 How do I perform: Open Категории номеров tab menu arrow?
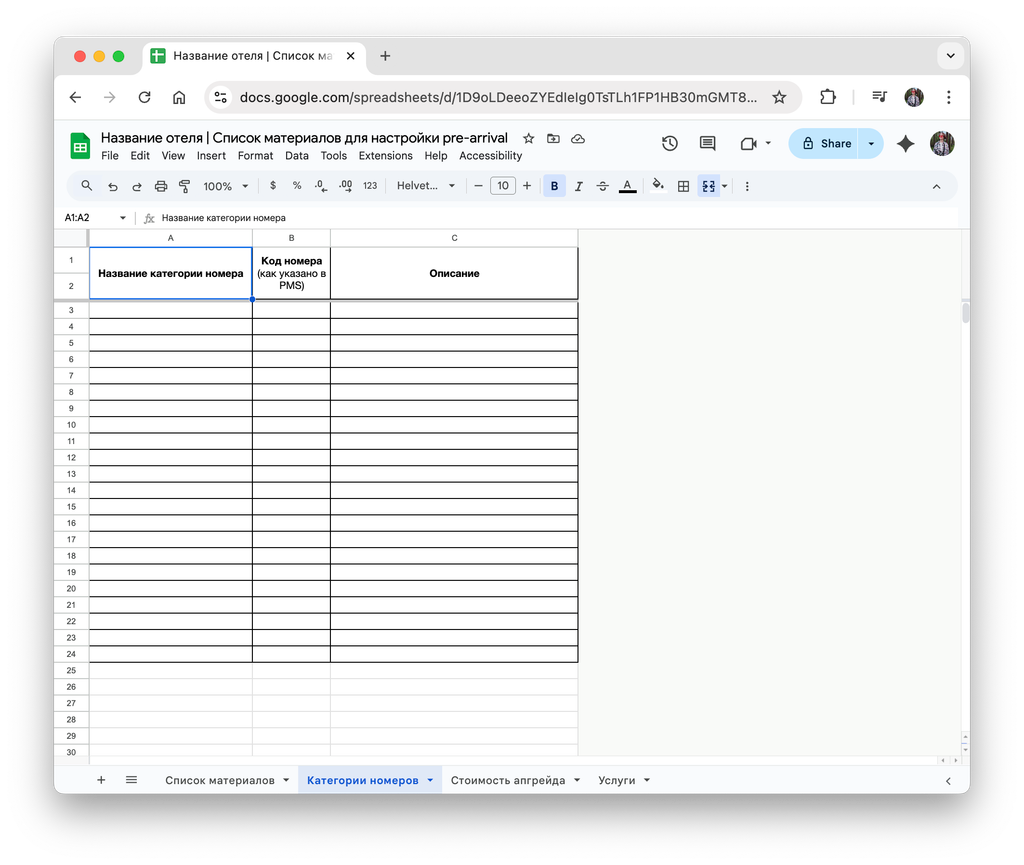pyautogui.click(x=430, y=781)
